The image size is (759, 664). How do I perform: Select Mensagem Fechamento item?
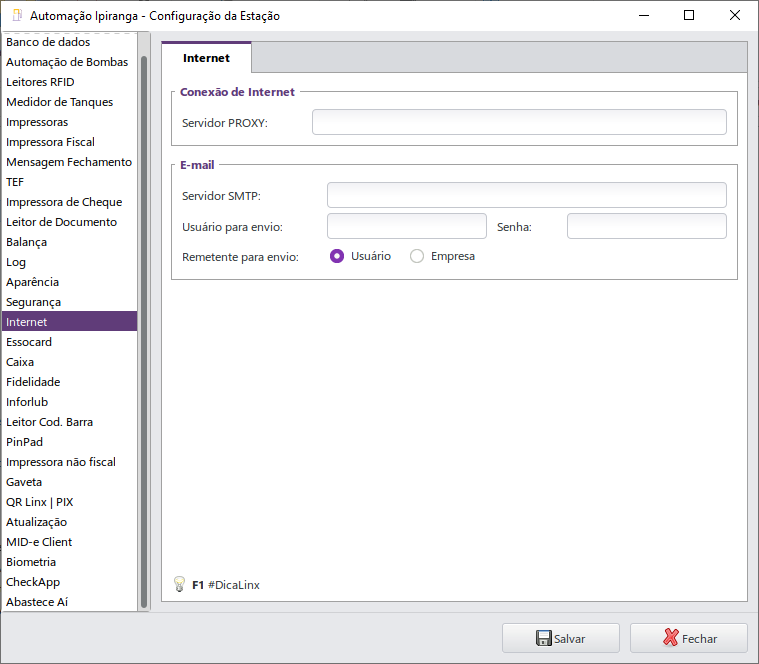(x=69, y=162)
